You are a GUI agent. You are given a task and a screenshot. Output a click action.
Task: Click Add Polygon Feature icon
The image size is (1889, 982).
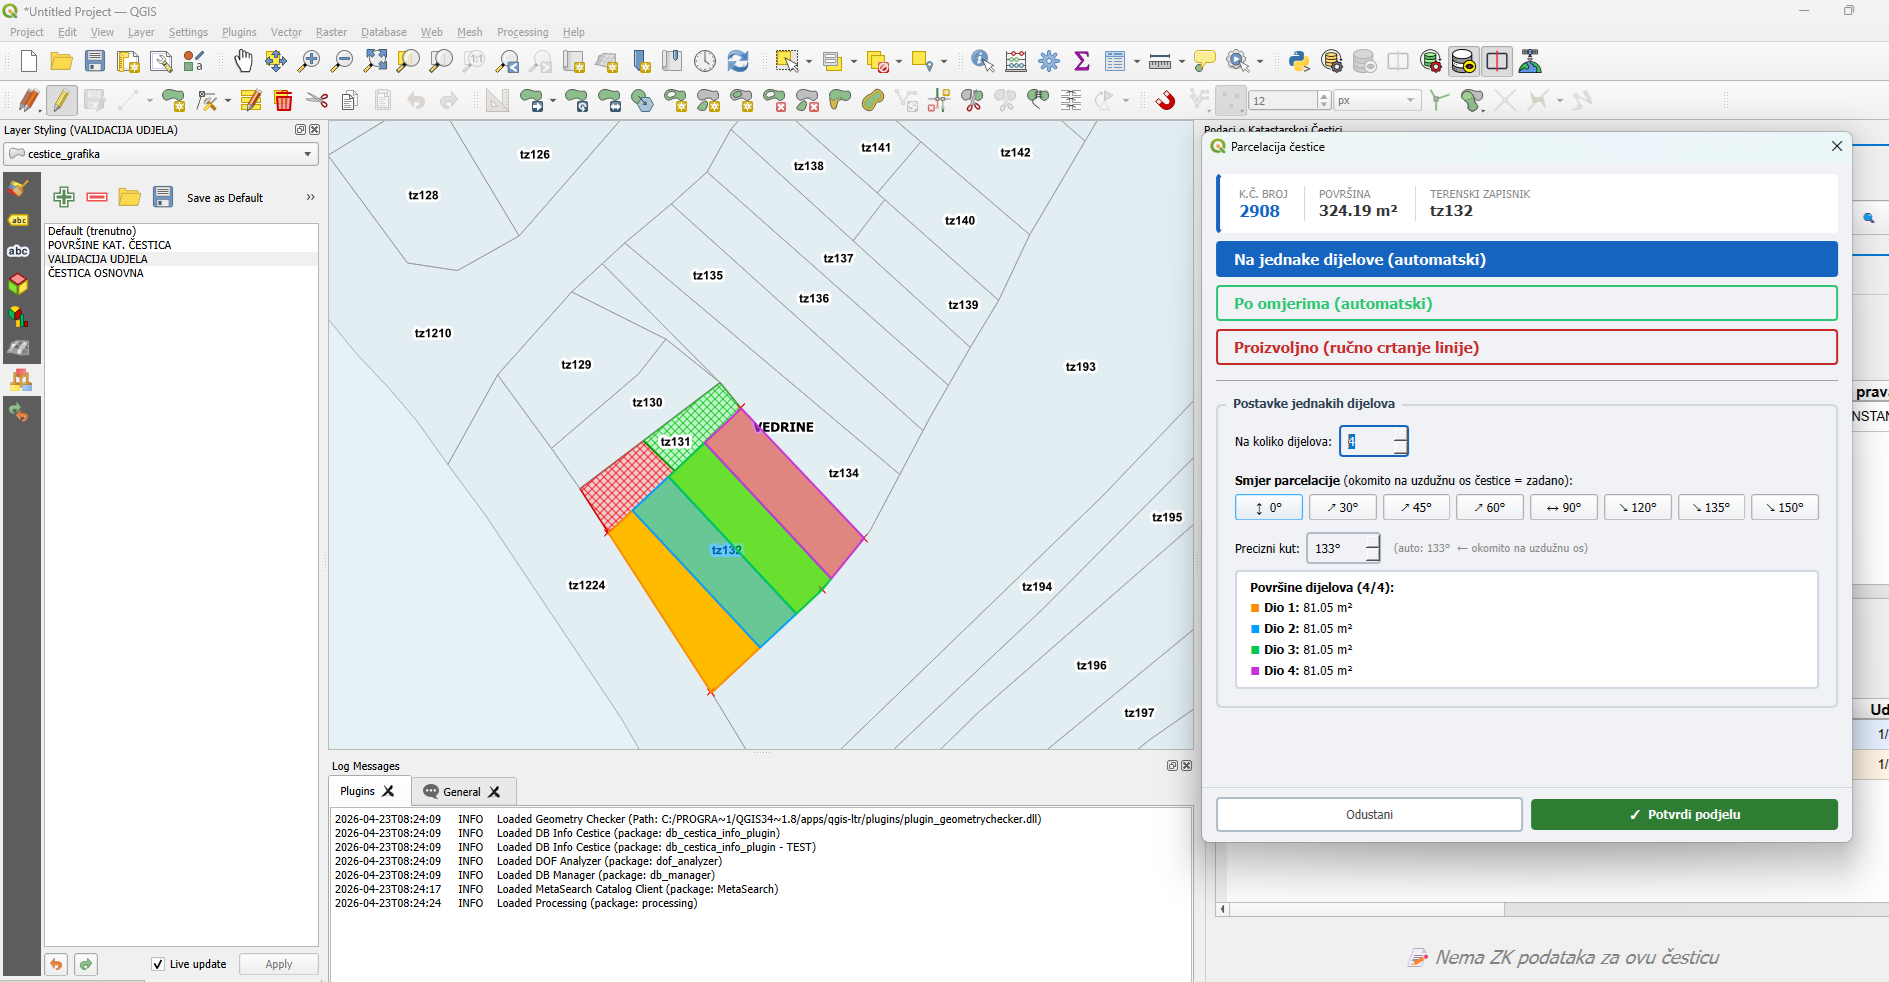click(173, 100)
